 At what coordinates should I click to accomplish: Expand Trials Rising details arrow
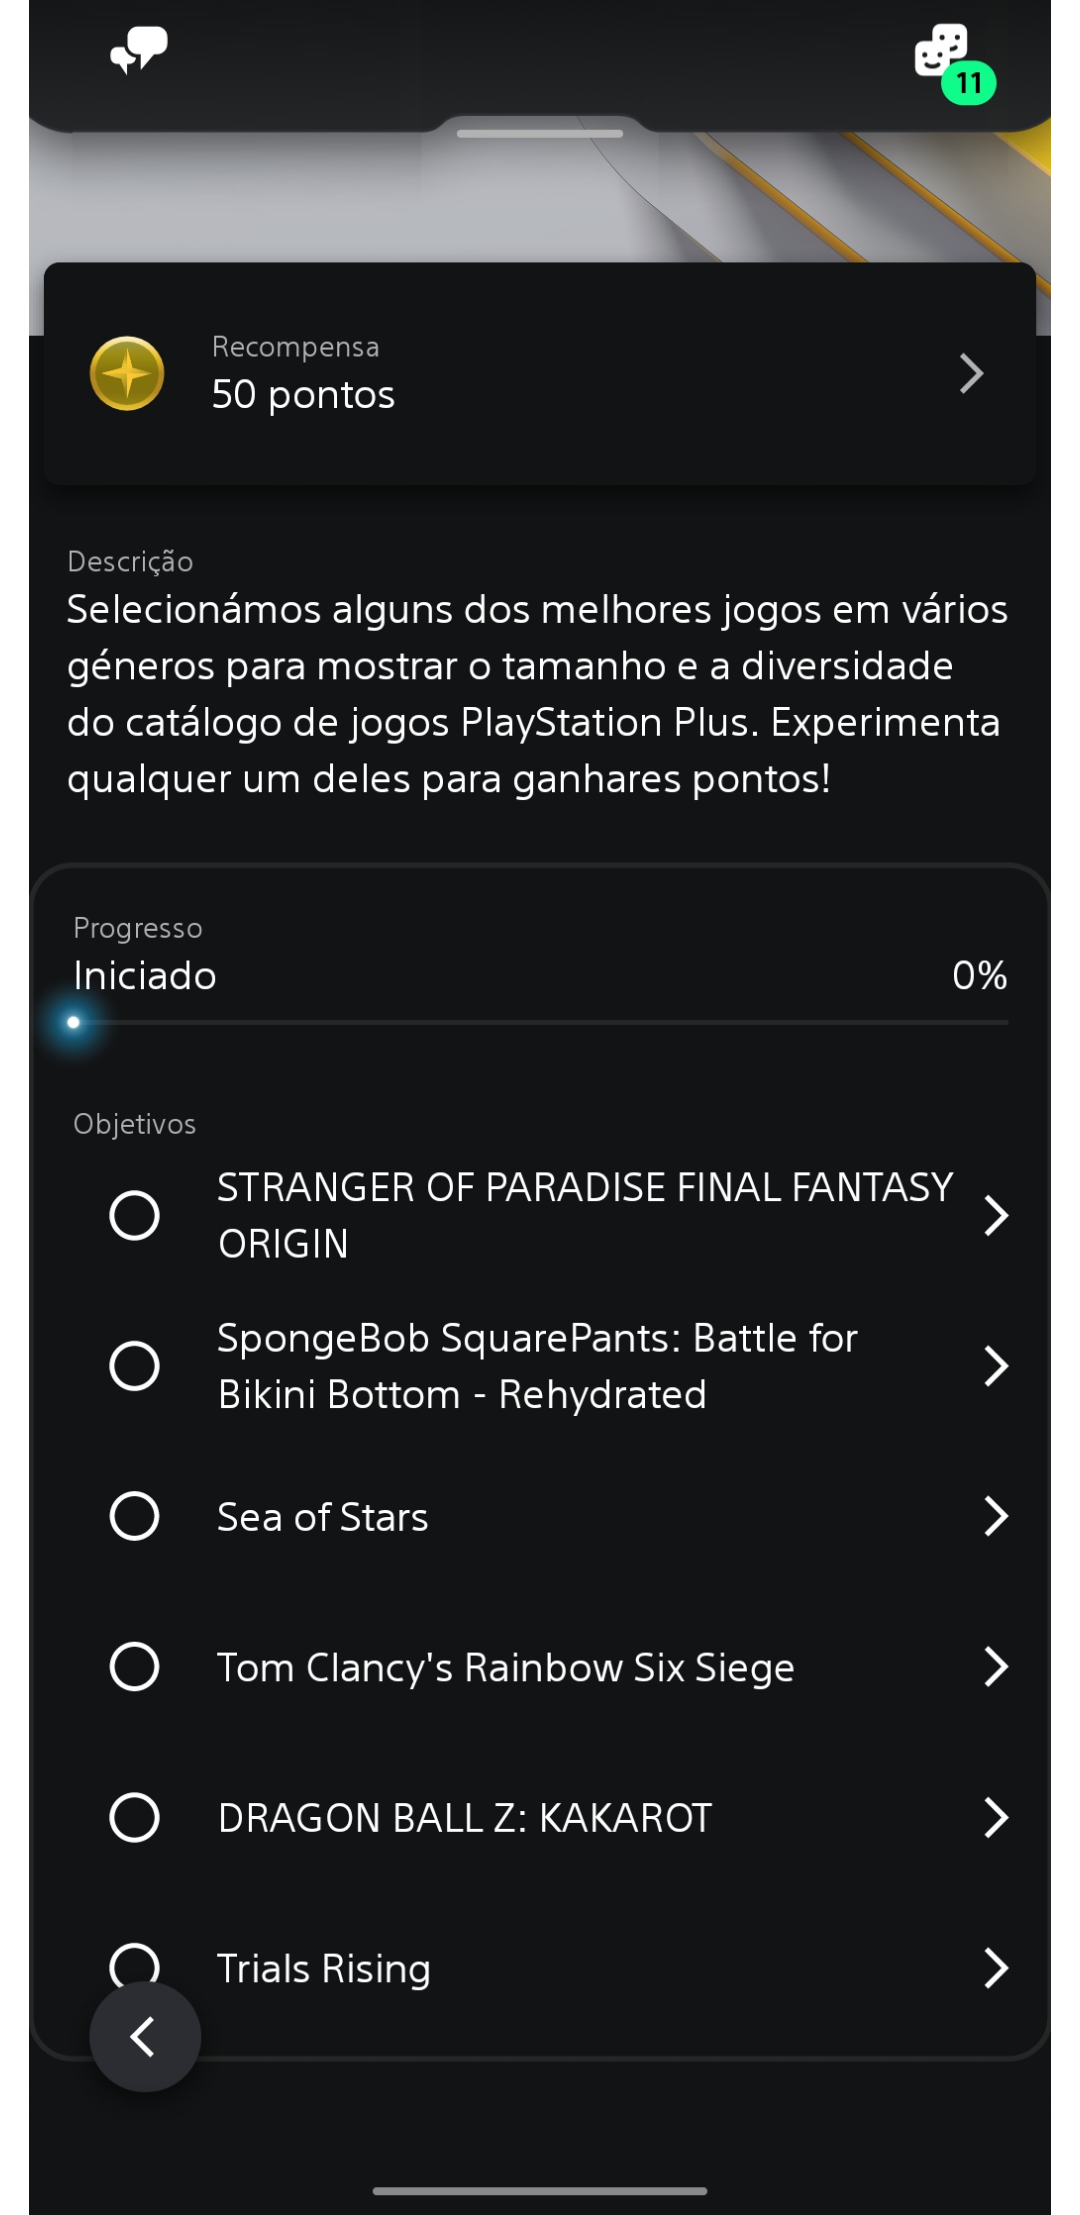click(995, 1967)
